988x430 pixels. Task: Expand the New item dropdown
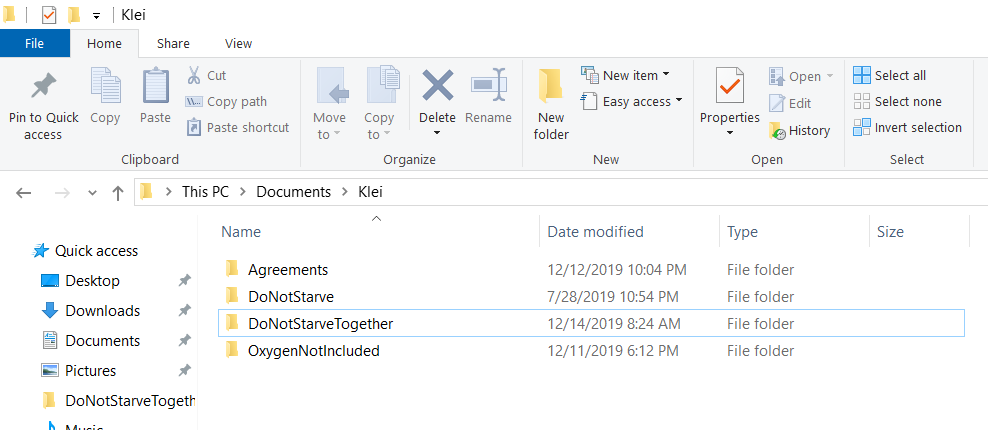[x=665, y=75]
